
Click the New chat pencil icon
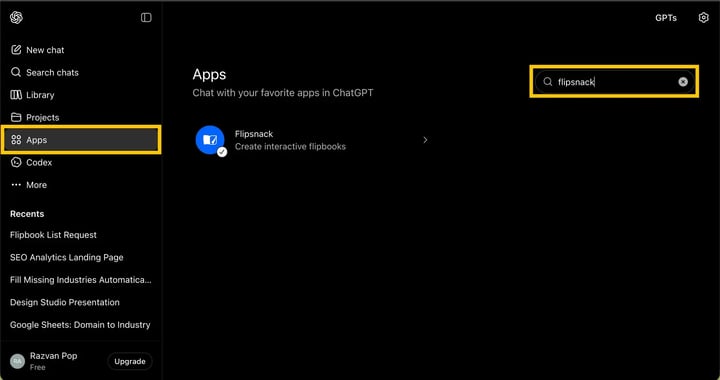click(16, 50)
